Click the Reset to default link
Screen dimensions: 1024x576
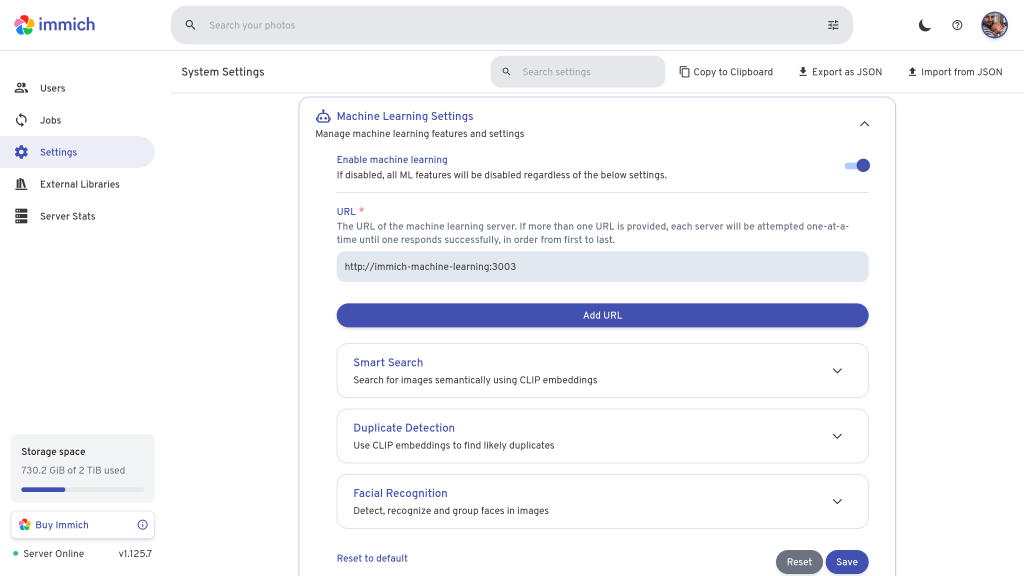(x=372, y=558)
